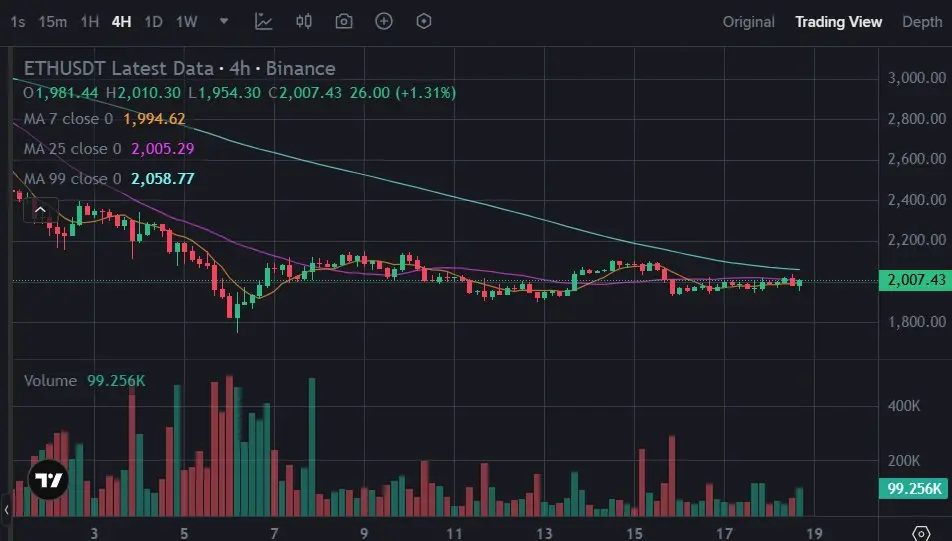Collapse the indicator legend chevron
The height and width of the screenshot is (541, 952).
41,210
